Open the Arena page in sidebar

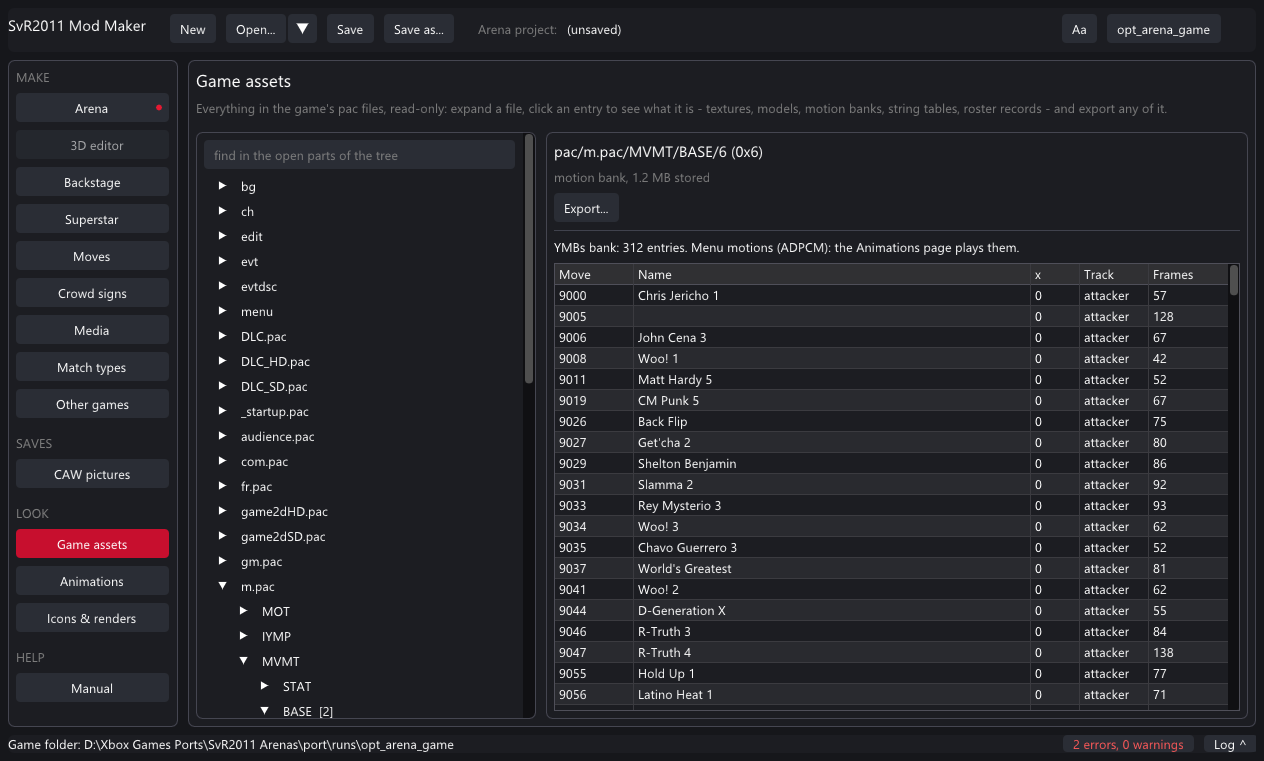coord(92,108)
